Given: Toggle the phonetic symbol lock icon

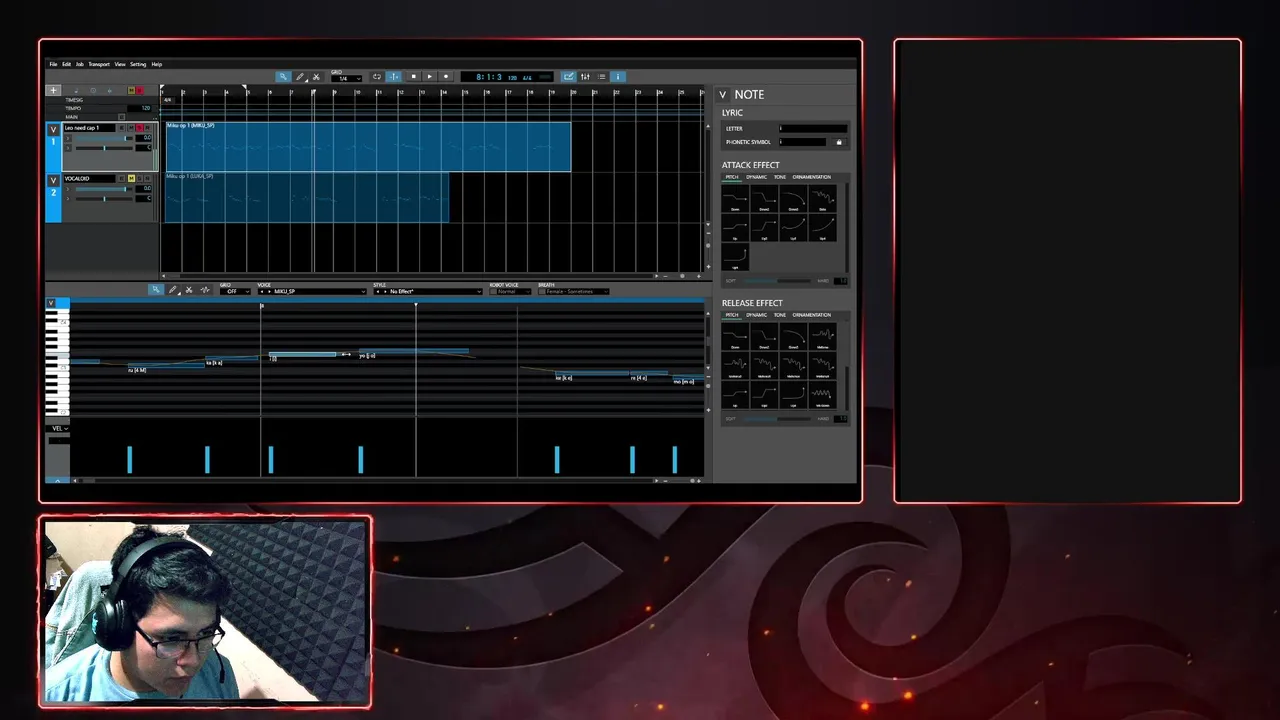Looking at the screenshot, I should point(839,142).
